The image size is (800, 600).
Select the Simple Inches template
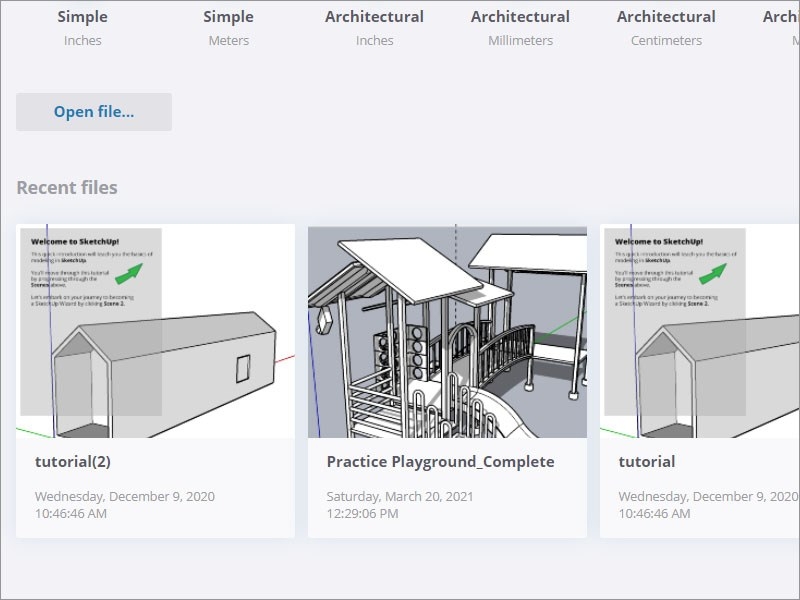[x=83, y=26]
